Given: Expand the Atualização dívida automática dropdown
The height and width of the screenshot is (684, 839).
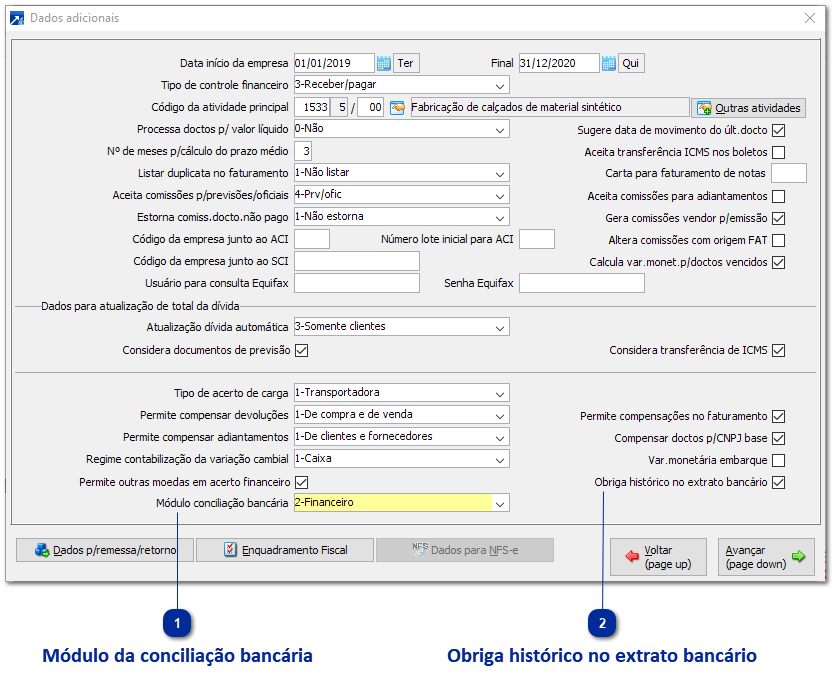Looking at the screenshot, I should (x=500, y=326).
